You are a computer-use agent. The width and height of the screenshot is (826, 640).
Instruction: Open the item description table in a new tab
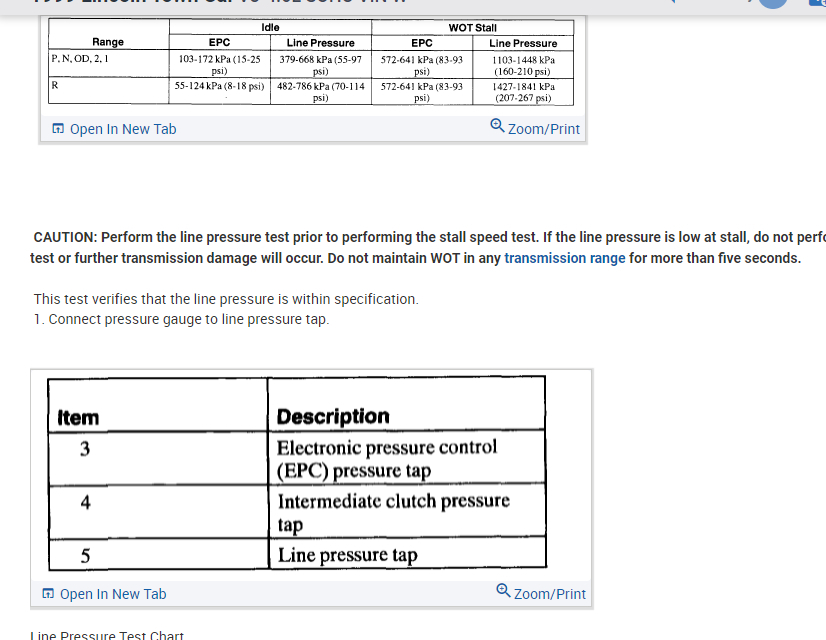point(112,594)
